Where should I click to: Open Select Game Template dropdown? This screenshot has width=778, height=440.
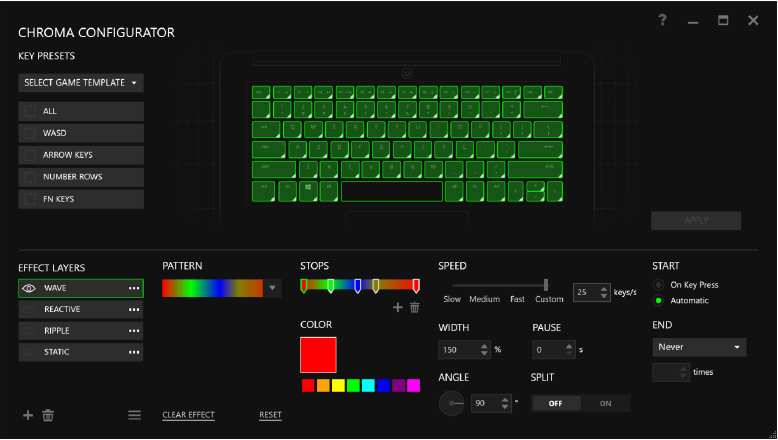tap(81, 83)
